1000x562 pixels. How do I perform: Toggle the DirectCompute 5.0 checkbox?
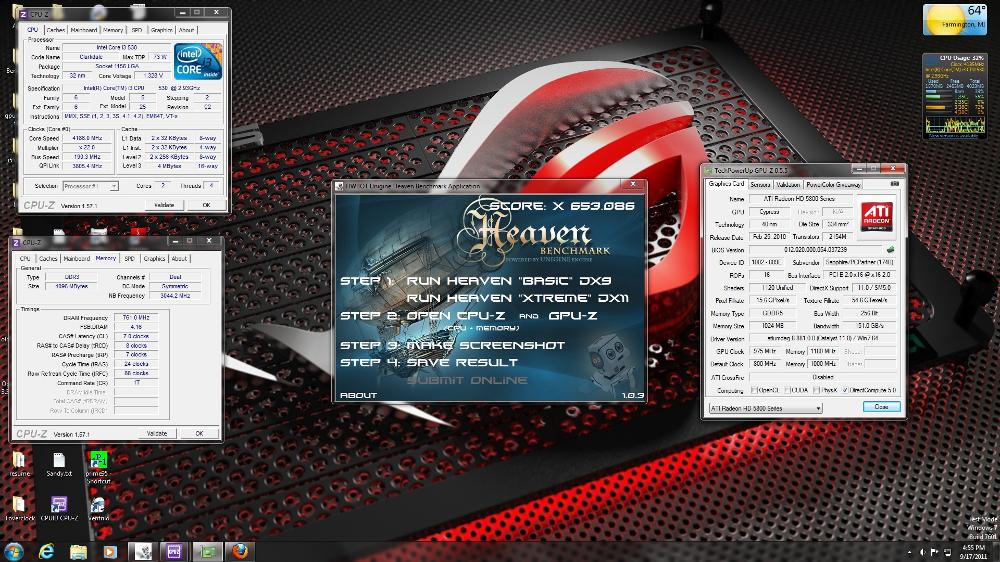[x=845, y=390]
